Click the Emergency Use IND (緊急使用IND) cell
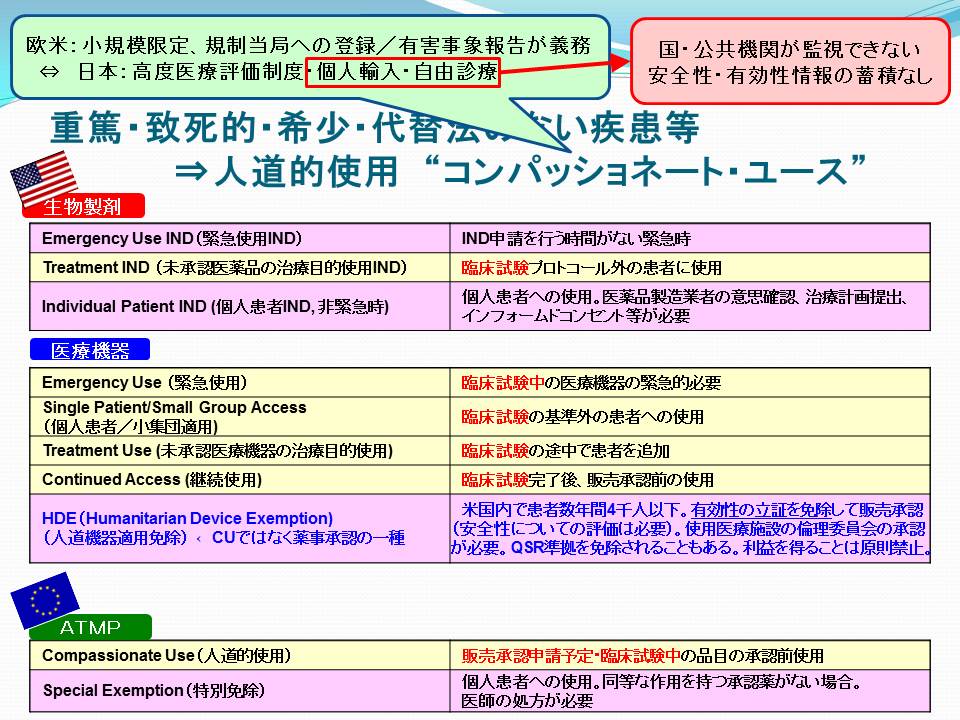This screenshot has width=960, height=720. pos(240,238)
